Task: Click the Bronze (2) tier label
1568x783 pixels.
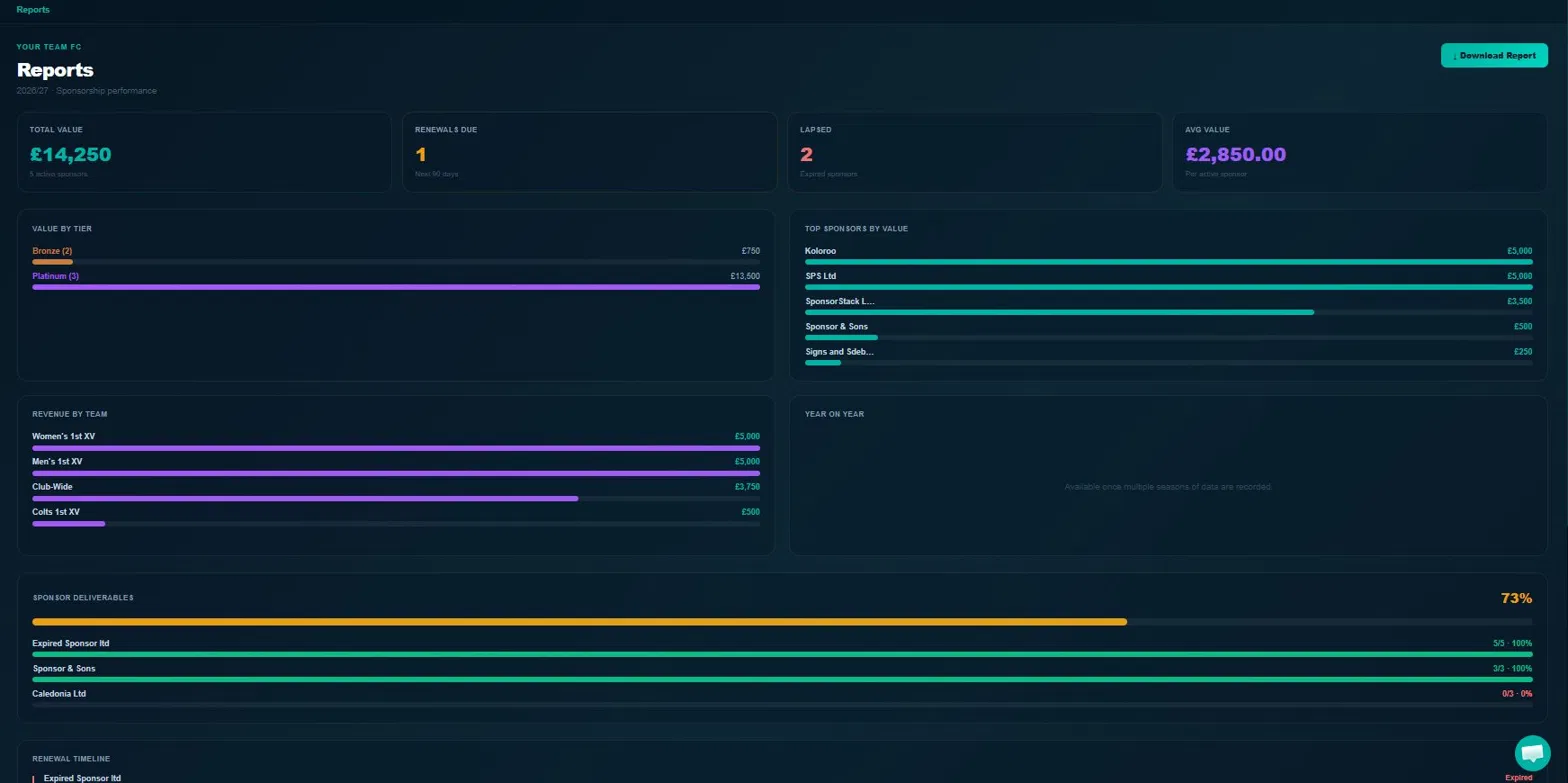Action: (52, 250)
